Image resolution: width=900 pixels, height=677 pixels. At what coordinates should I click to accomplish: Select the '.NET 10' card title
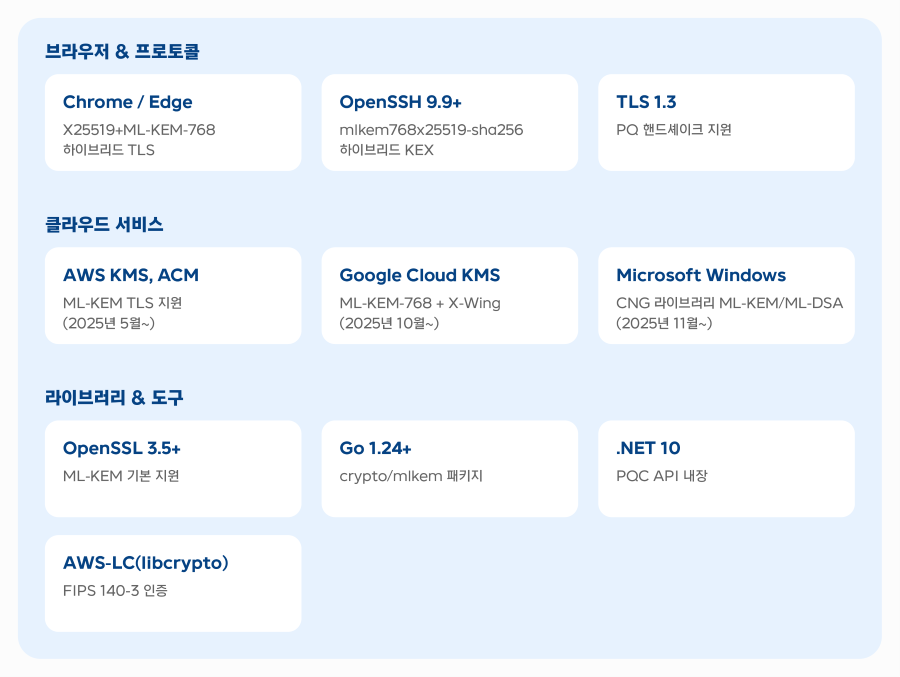tap(648, 448)
